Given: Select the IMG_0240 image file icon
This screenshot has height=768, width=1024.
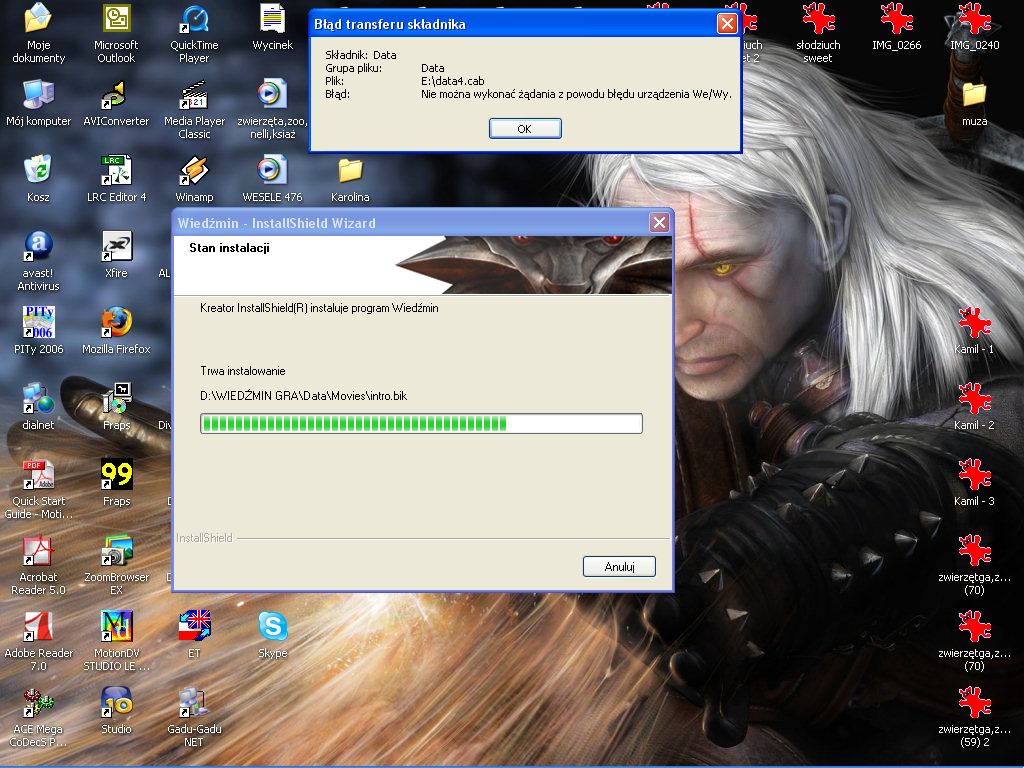Looking at the screenshot, I should pos(974,27).
